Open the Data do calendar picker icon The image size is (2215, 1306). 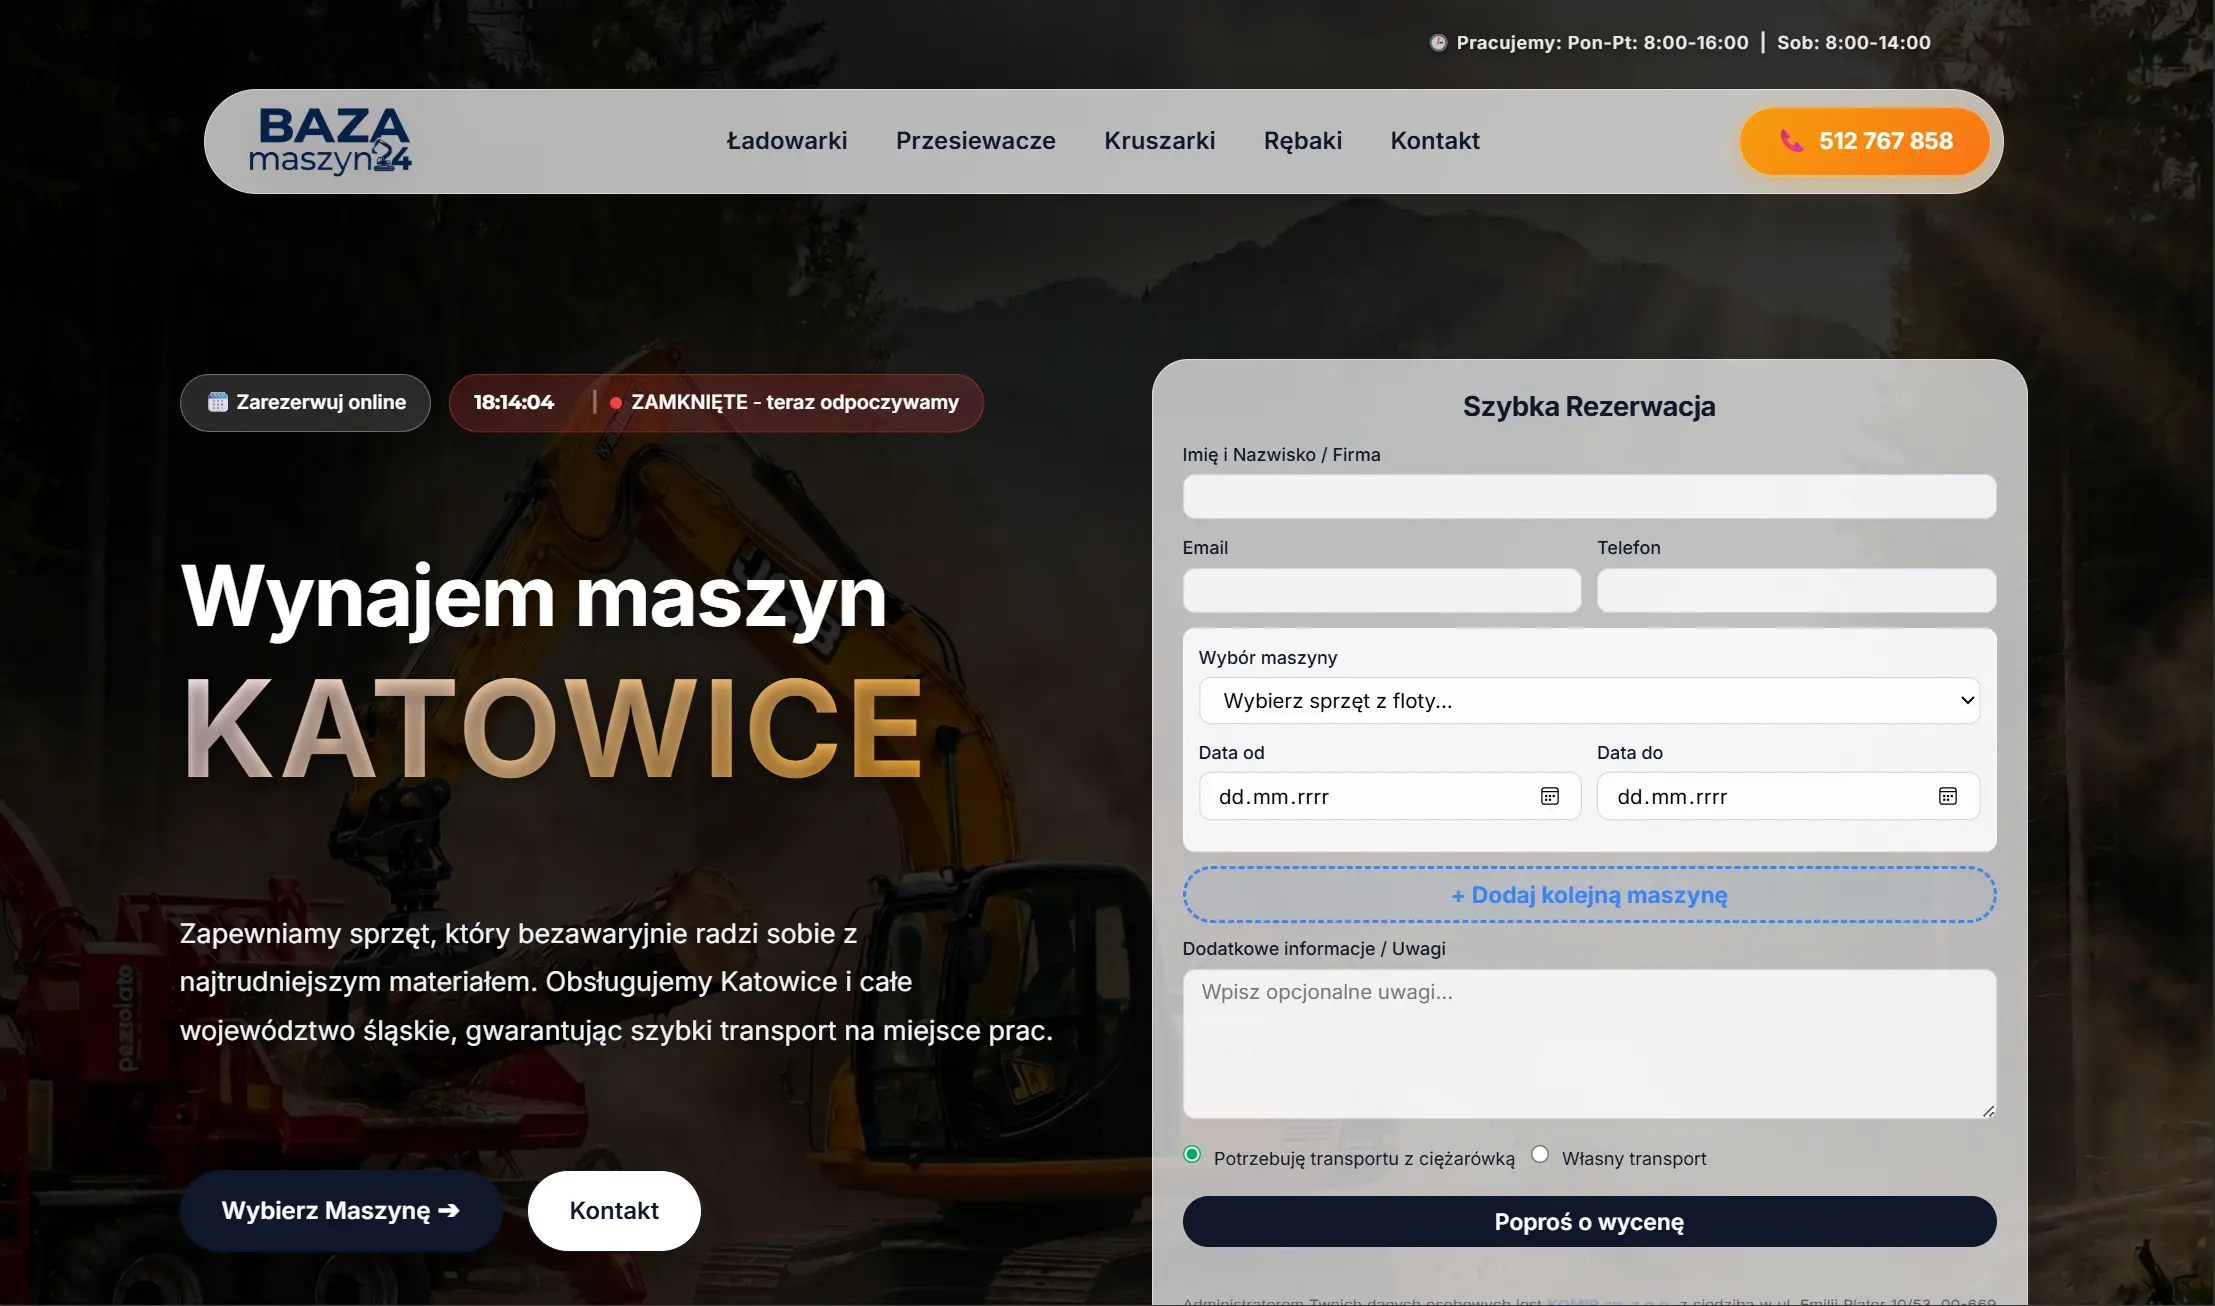pyautogui.click(x=1948, y=796)
